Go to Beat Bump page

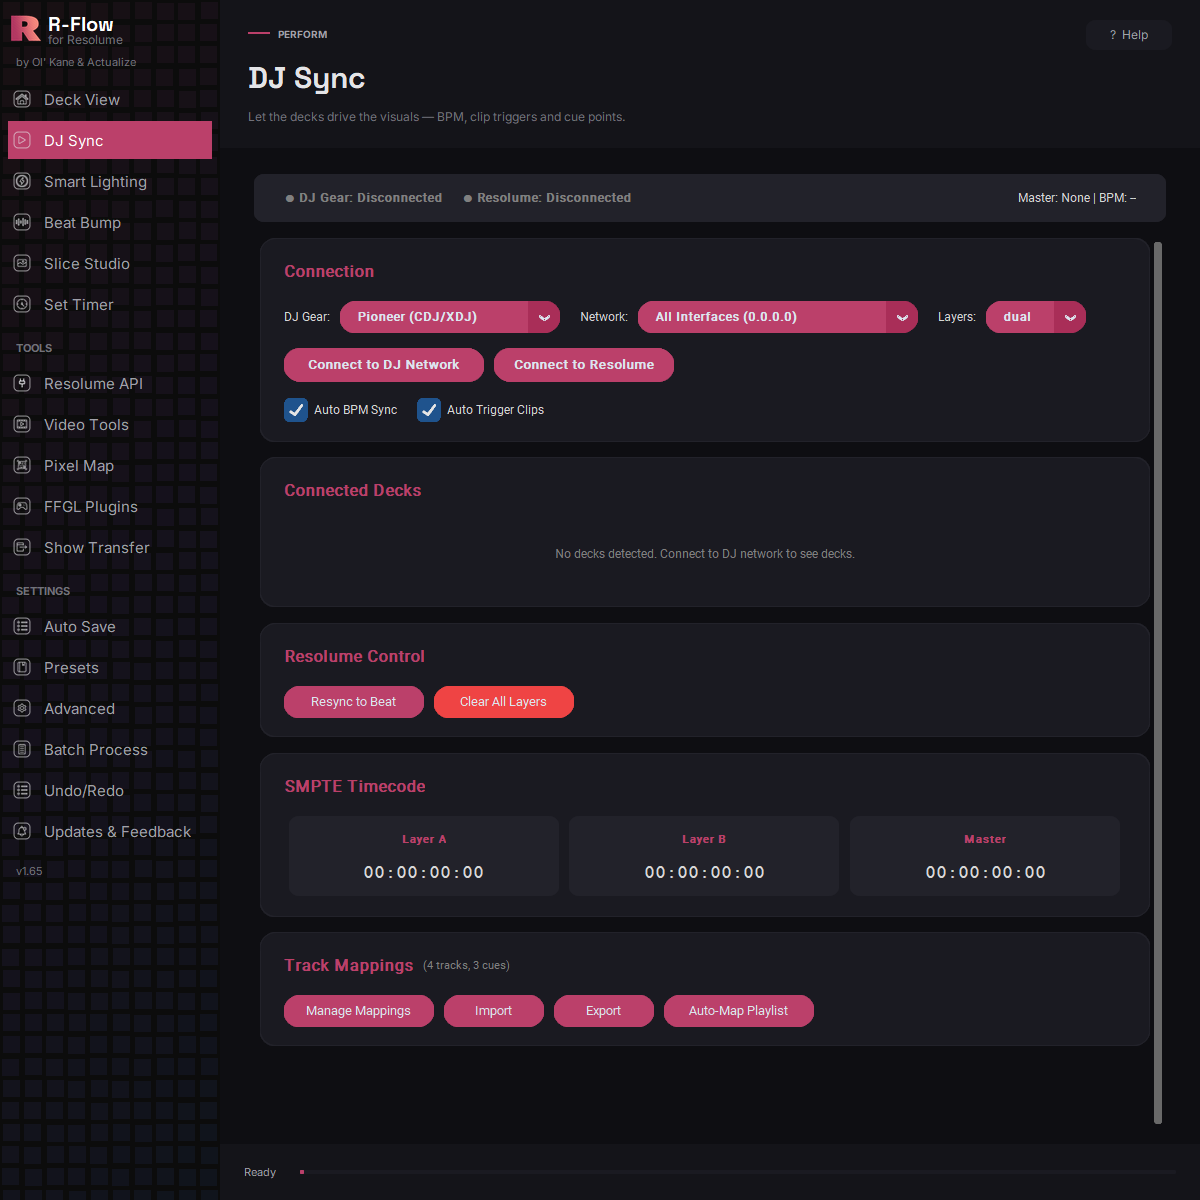[x=110, y=222]
